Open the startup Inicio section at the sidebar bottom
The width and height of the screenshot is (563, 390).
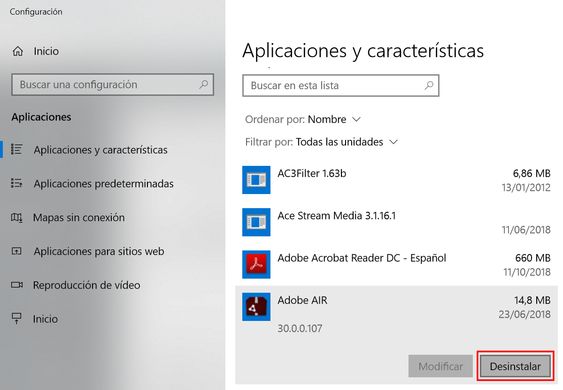click(45, 319)
